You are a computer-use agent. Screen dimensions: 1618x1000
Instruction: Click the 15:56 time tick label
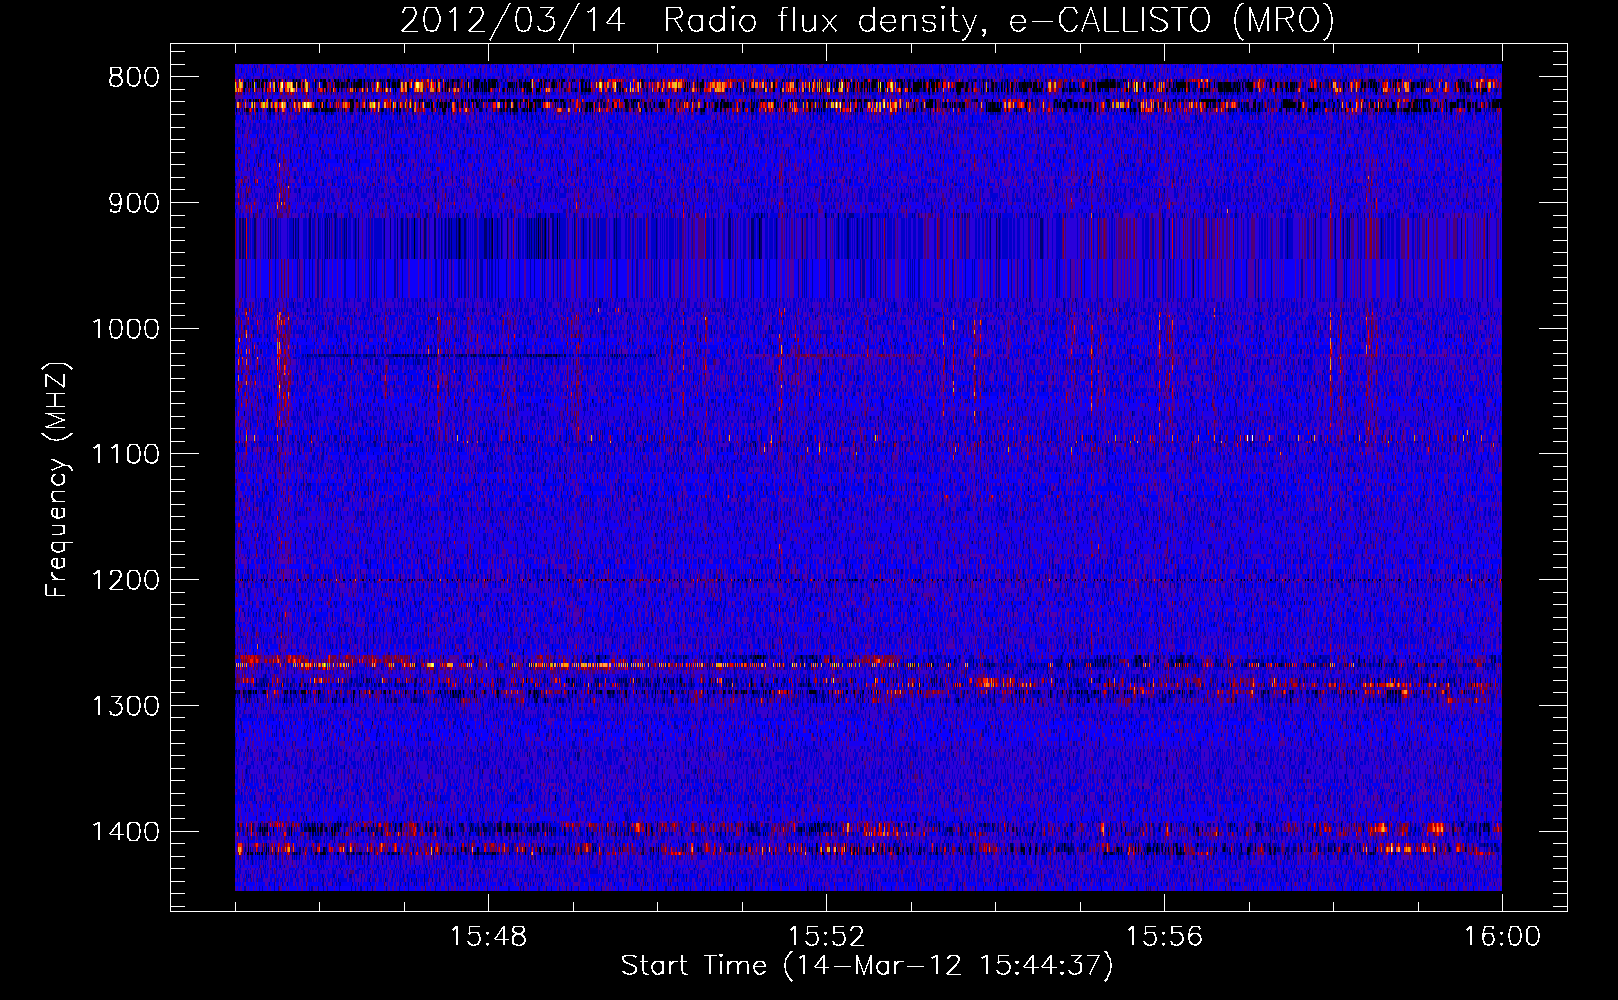(1164, 937)
